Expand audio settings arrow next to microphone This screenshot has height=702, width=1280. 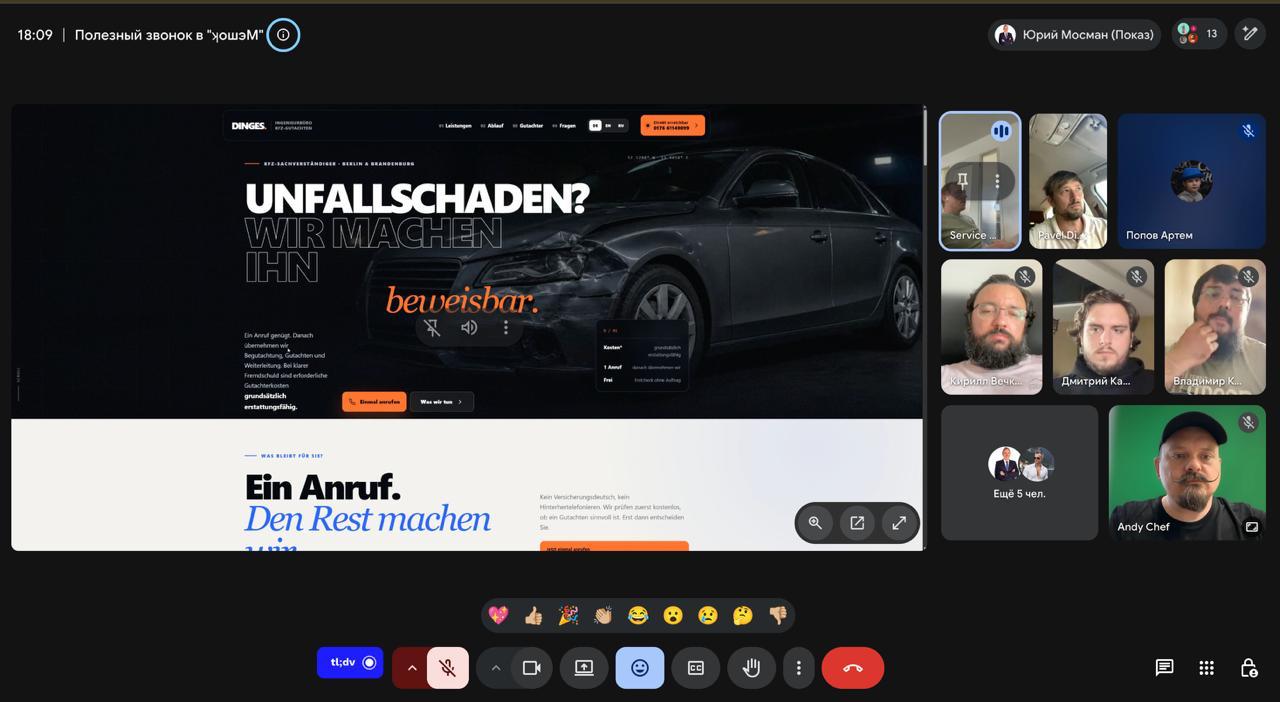[x=410, y=668]
